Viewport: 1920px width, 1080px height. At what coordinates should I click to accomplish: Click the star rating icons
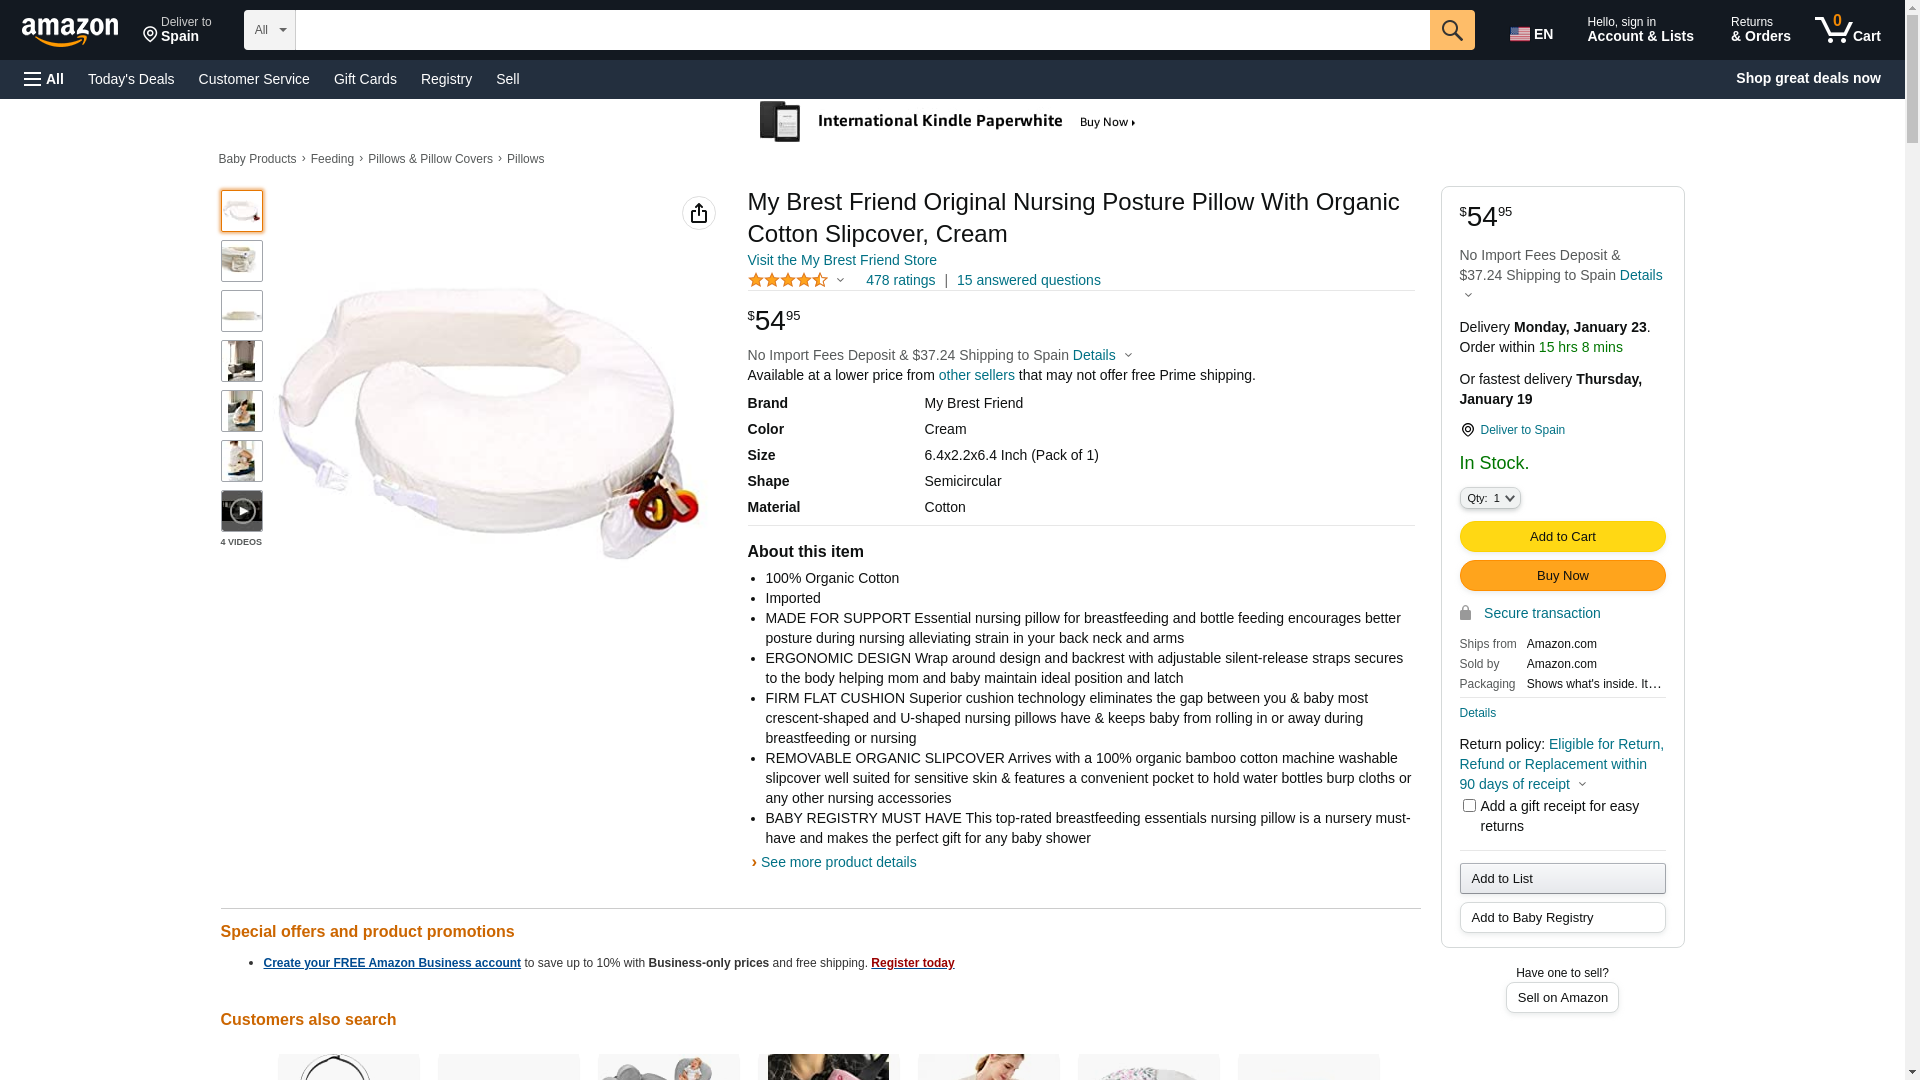(x=788, y=280)
